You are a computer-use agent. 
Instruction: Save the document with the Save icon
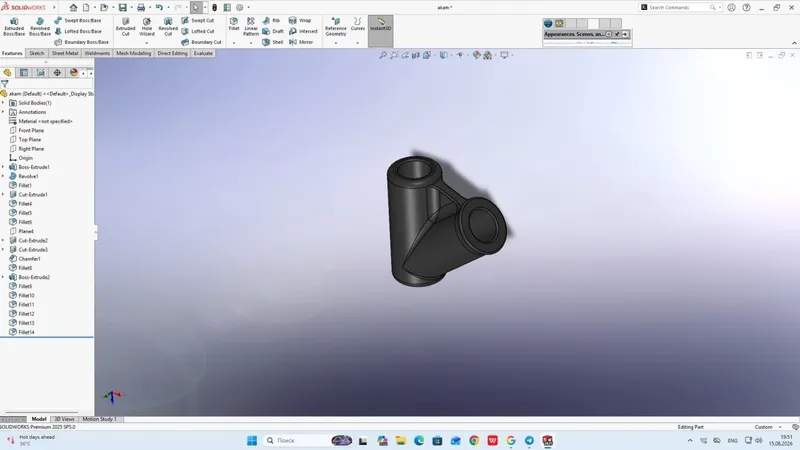[122, 7]
